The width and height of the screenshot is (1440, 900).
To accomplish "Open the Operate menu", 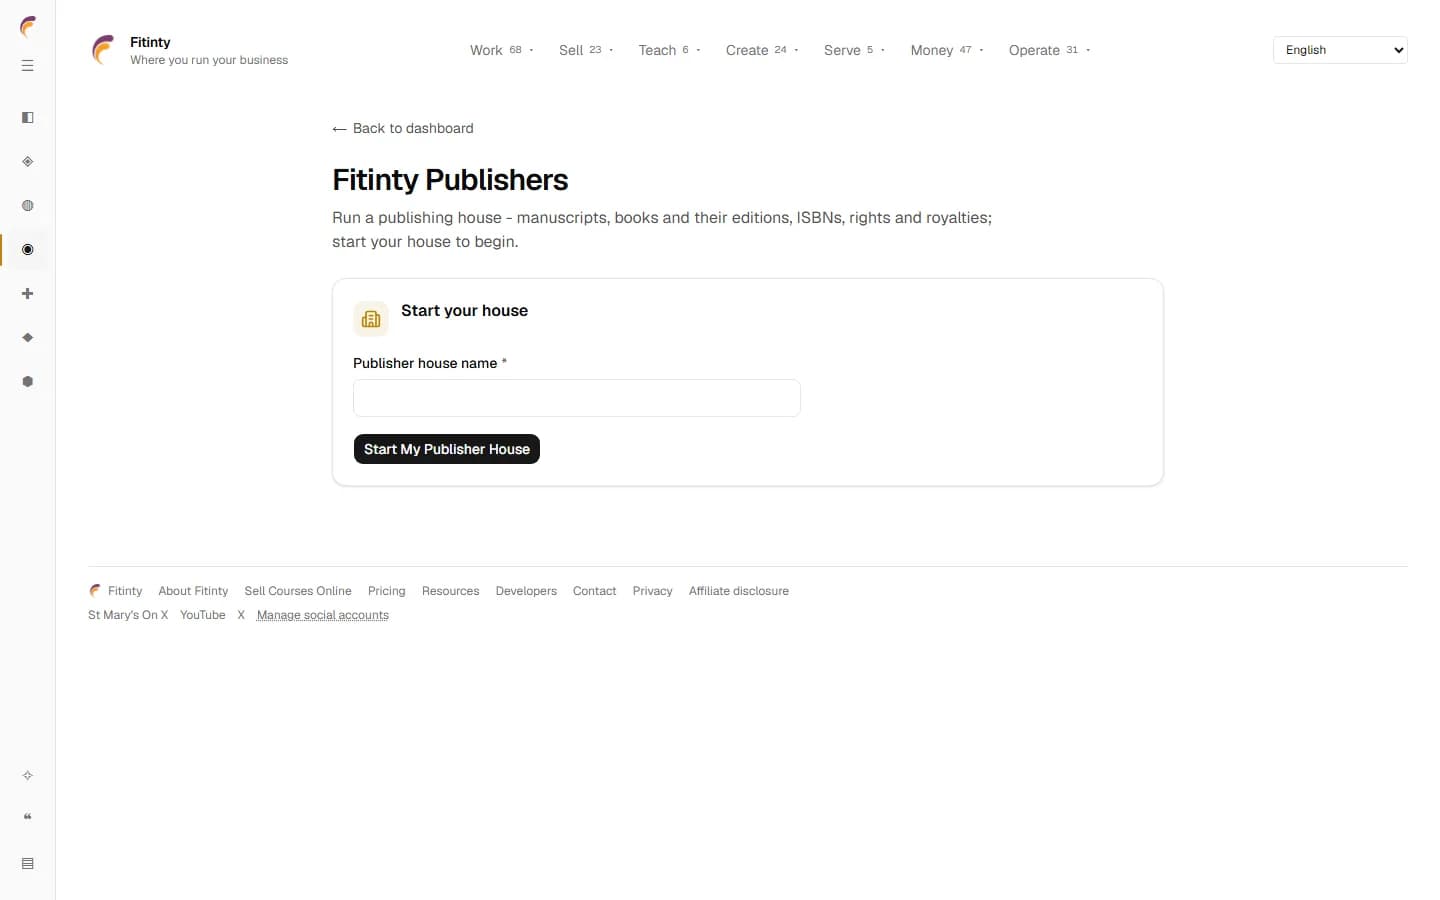I will (x=1049, y=50).
